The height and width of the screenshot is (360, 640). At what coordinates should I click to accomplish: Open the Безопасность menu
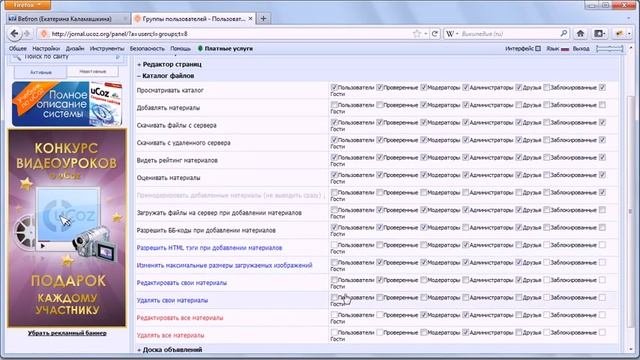click(x=147, y=48)
